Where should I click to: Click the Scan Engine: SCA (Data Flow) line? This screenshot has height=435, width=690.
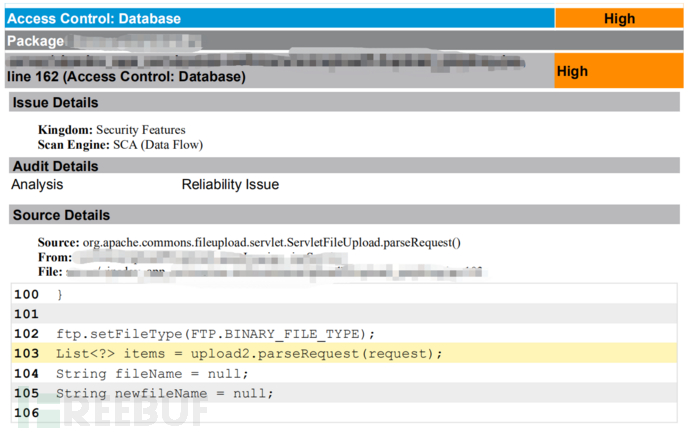pos(120,144)
